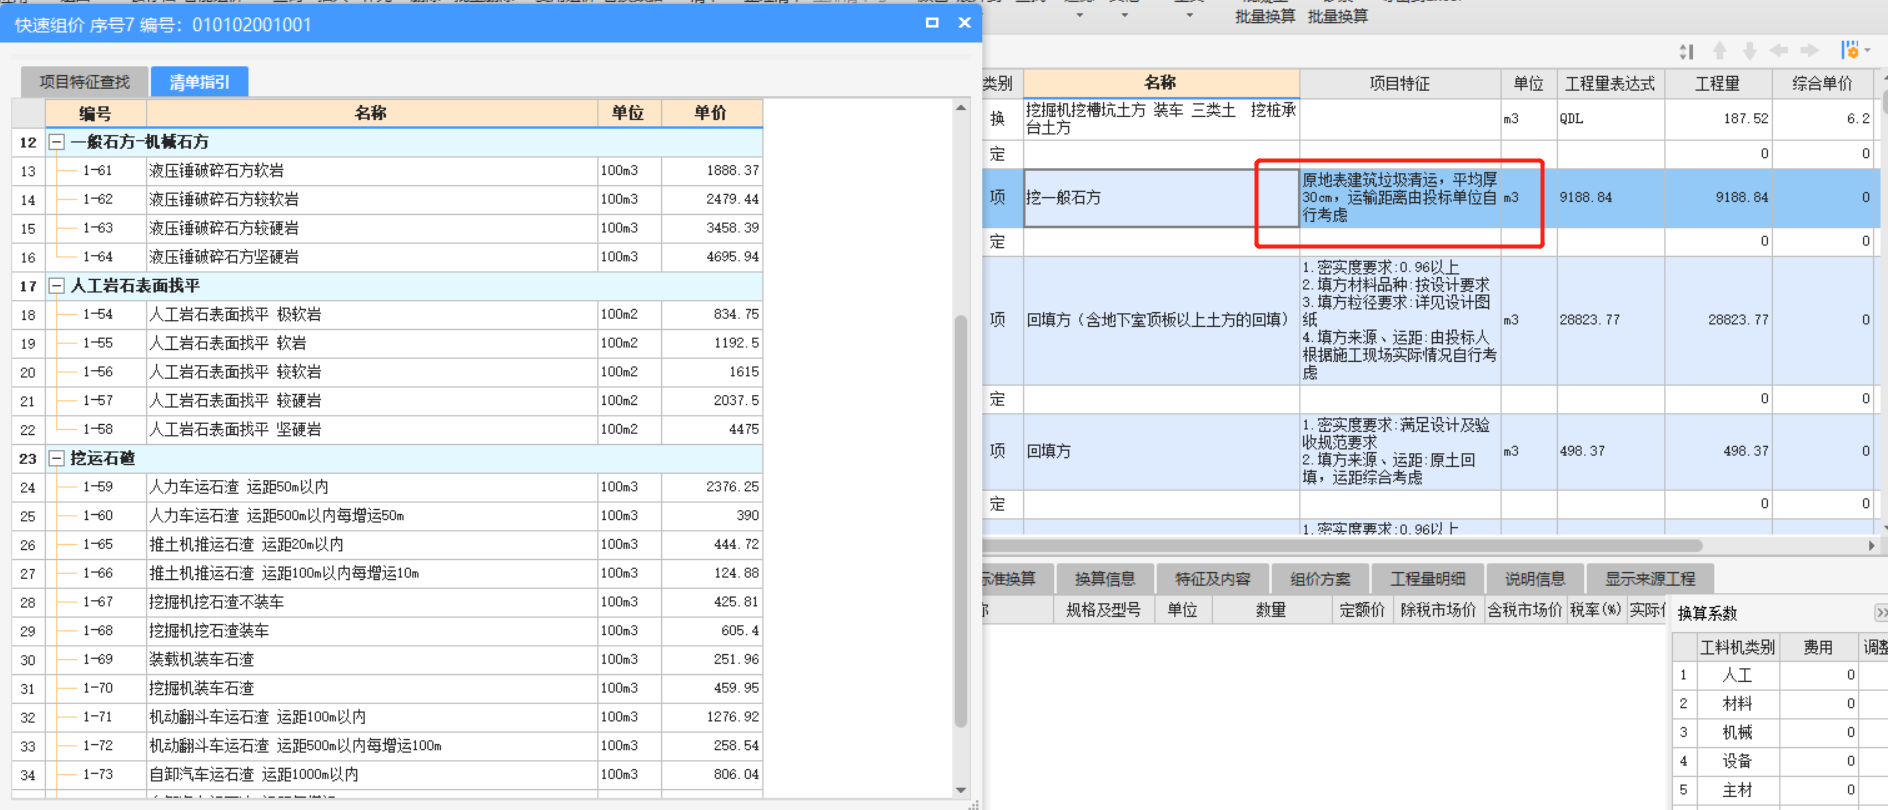Click the 项目特征 column header in the main table
This screenshot has height=810, width=1888.
[1400, 84]
